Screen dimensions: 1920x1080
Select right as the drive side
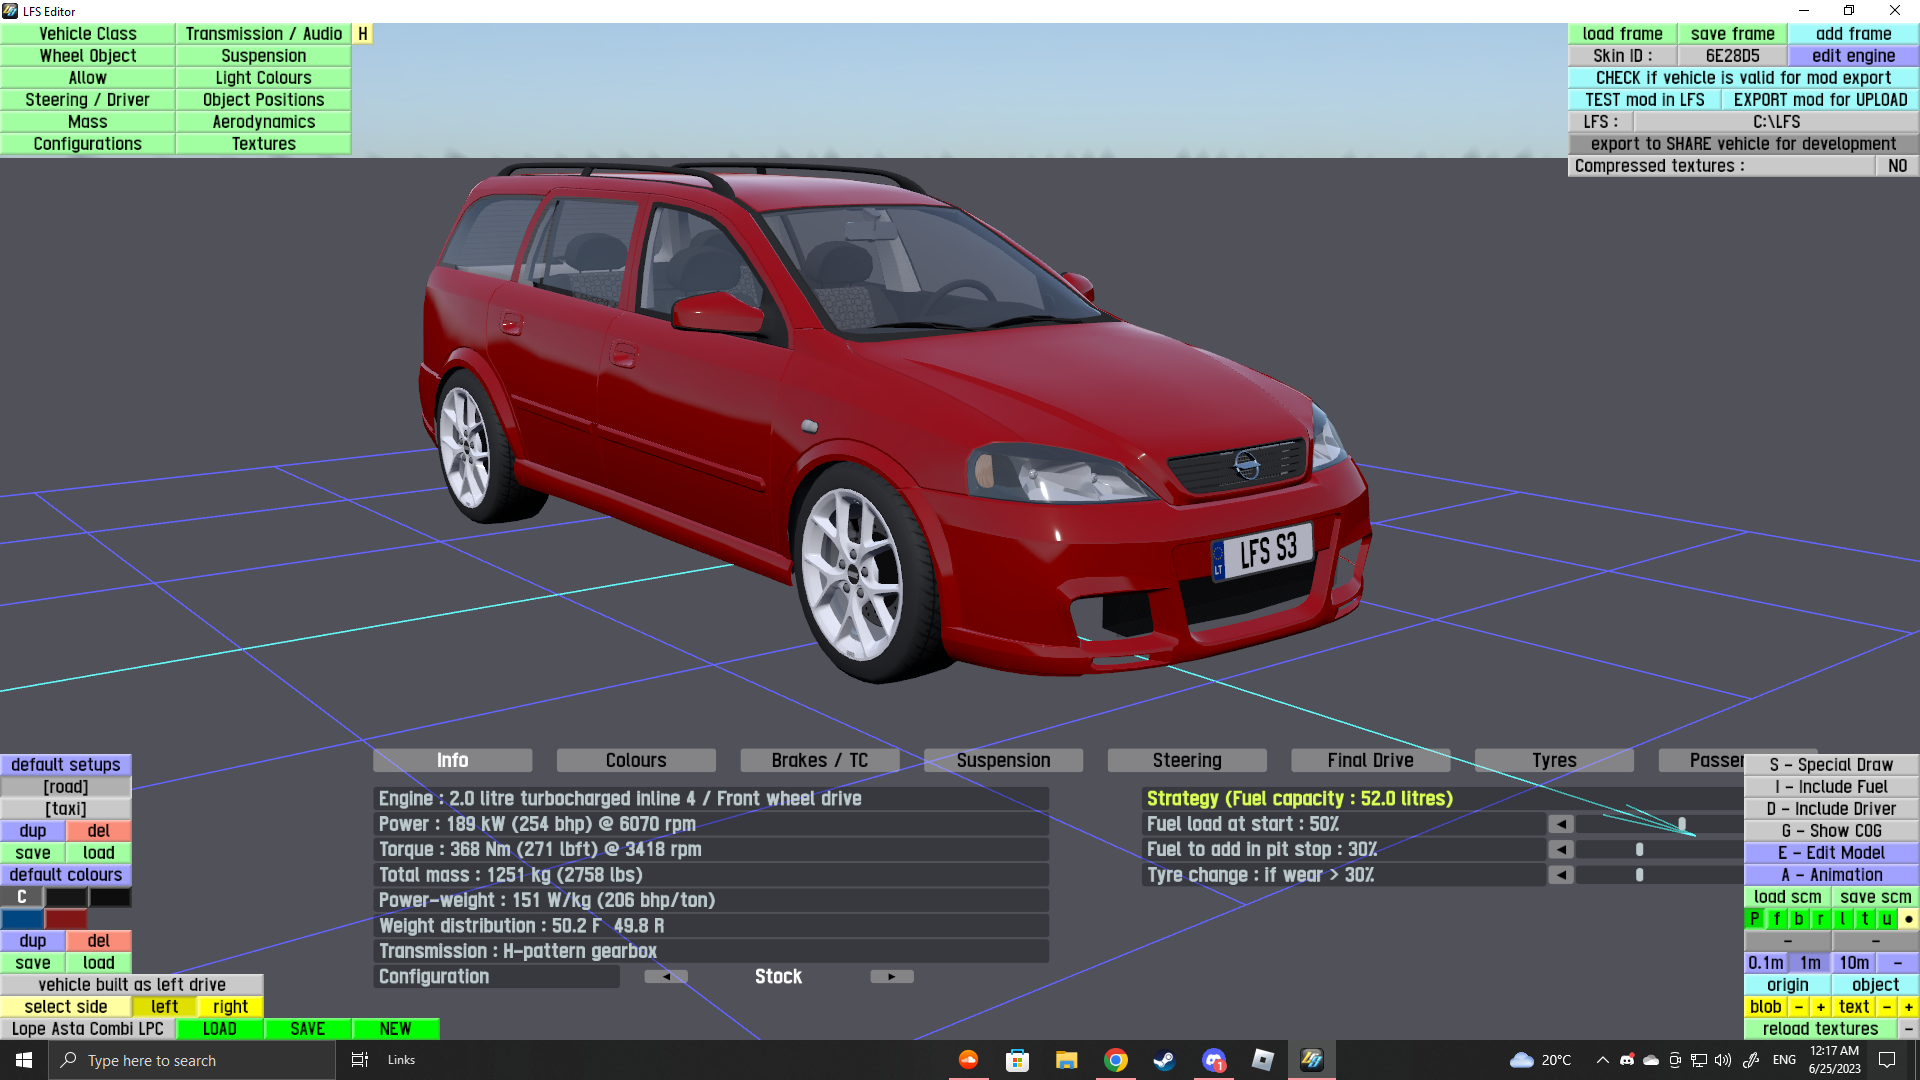(230, 1007)
